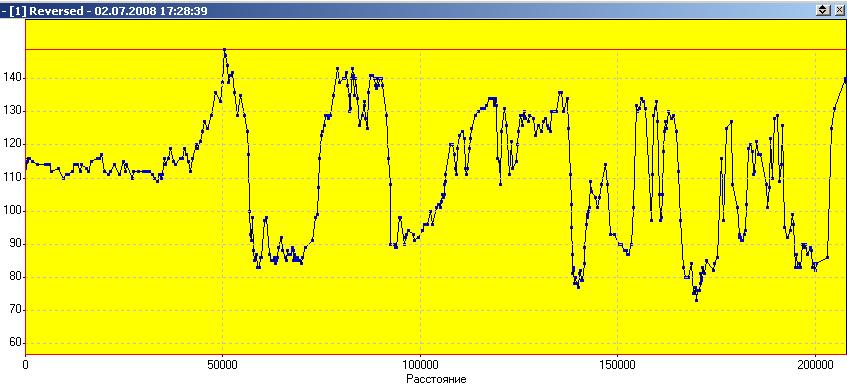Click the 150000 tick label on horizontal axis
Screen dimensions: 847x386
pyautogui.click(x=617, y=365)
